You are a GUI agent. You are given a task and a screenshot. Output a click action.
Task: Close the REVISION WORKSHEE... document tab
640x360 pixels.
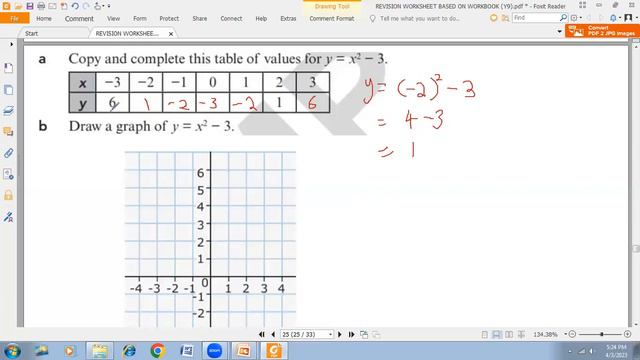(171, 34)
